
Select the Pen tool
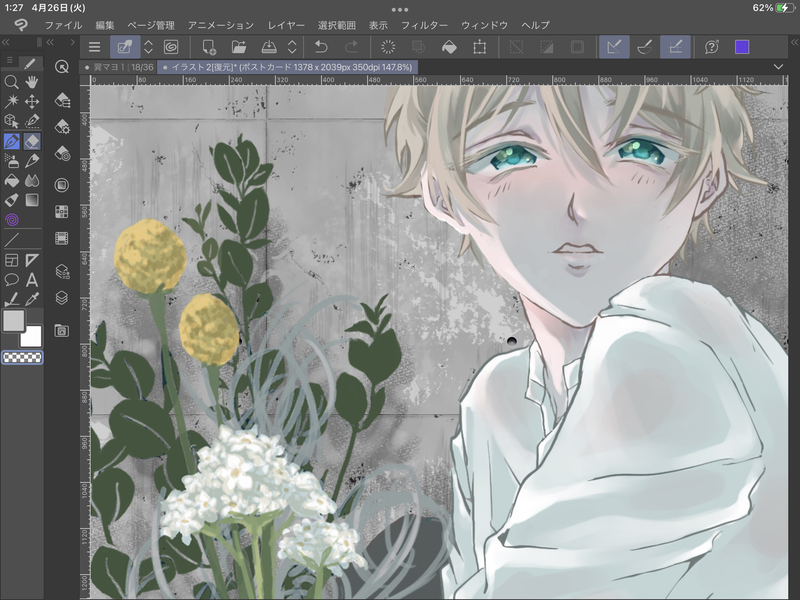tap(11, 141)
